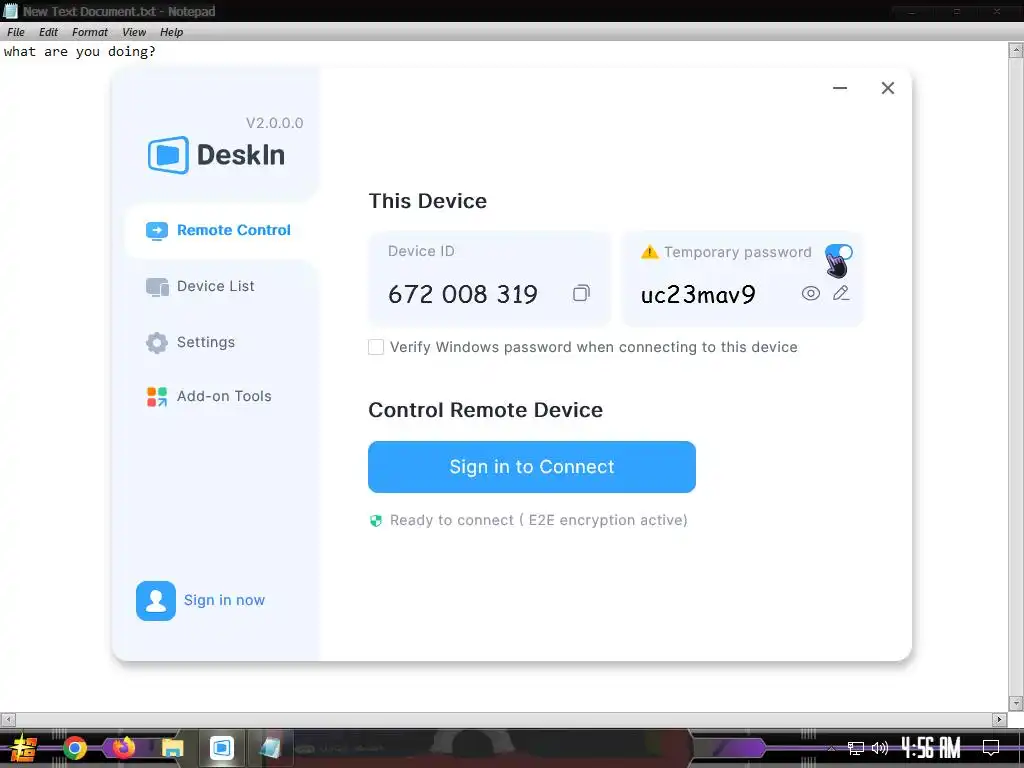This screenshot has width=1024, height=768.
Task: Copy the Device ID with the copy icon
Action: 581,293
